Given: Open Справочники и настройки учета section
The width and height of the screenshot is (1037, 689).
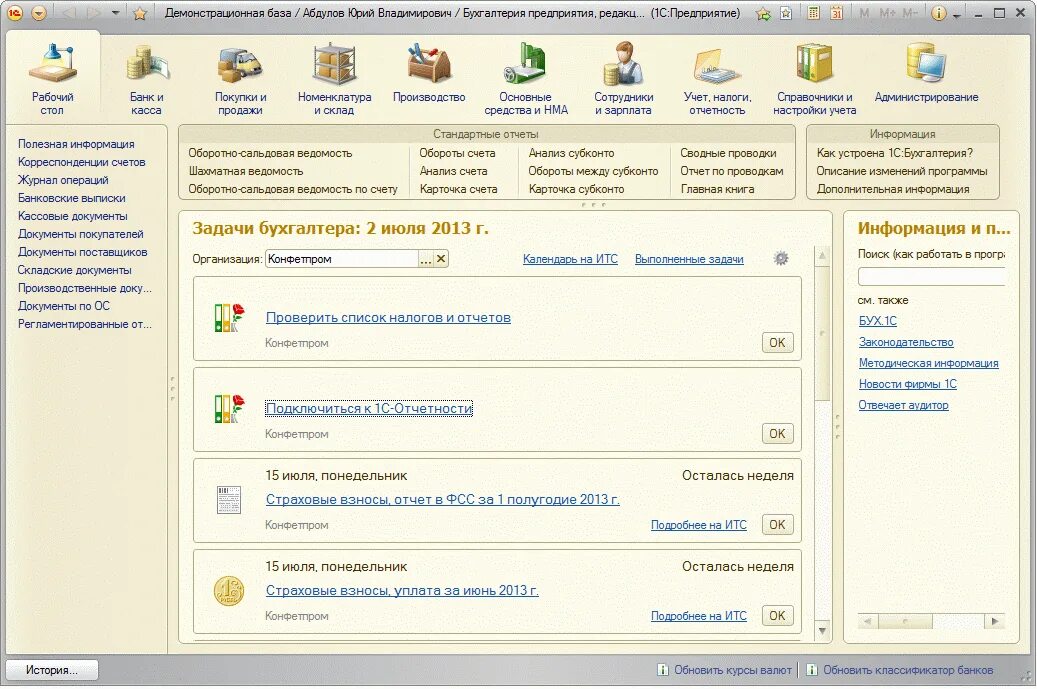Looking at the screenshot, I should pyautogui.click(x=814, y=78).
